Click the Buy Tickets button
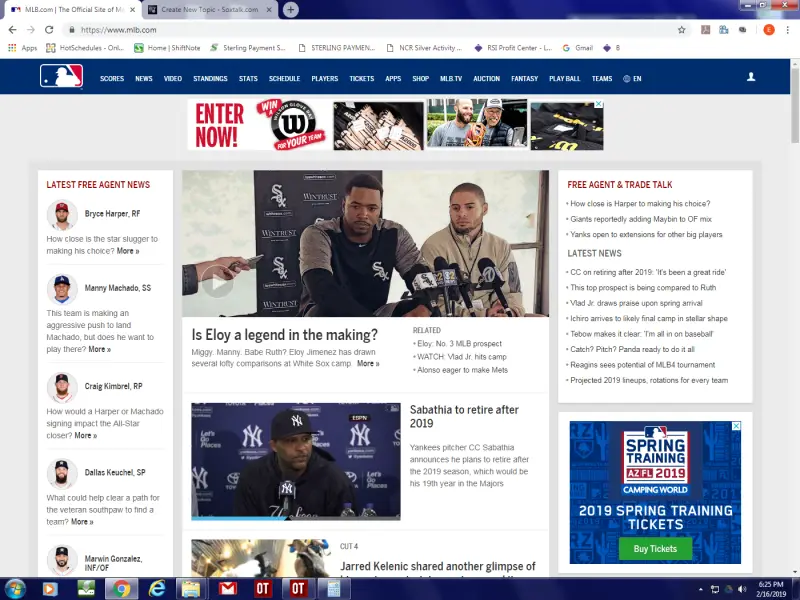This screenshot has height=600, width=800. (655, 548)
